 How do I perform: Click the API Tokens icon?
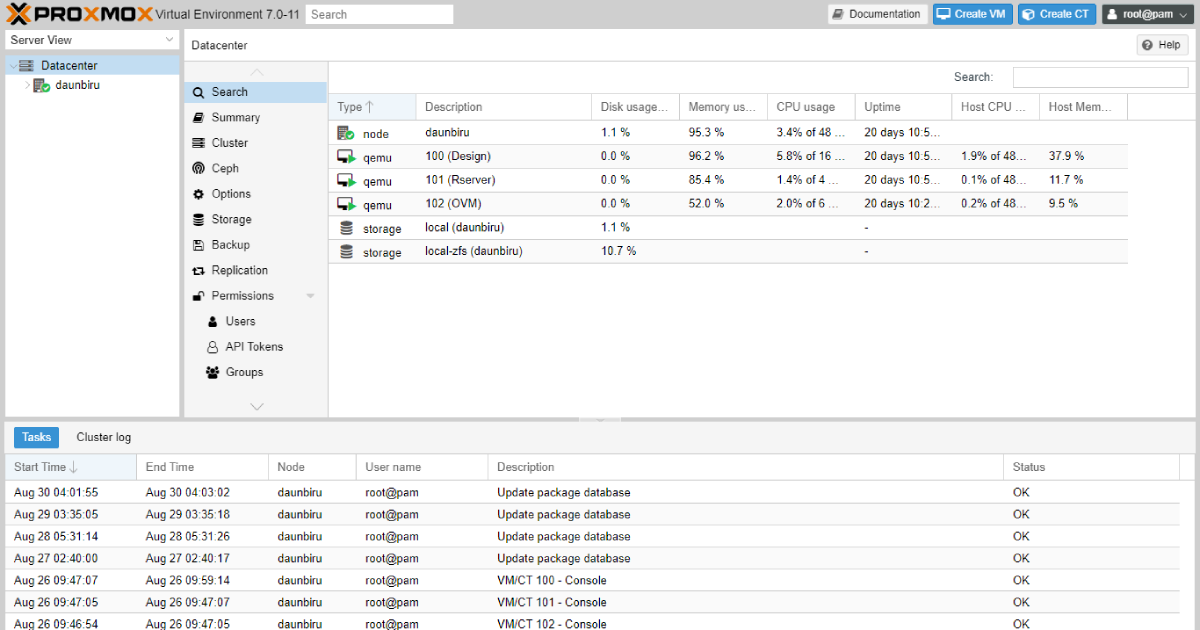point(212,347)
